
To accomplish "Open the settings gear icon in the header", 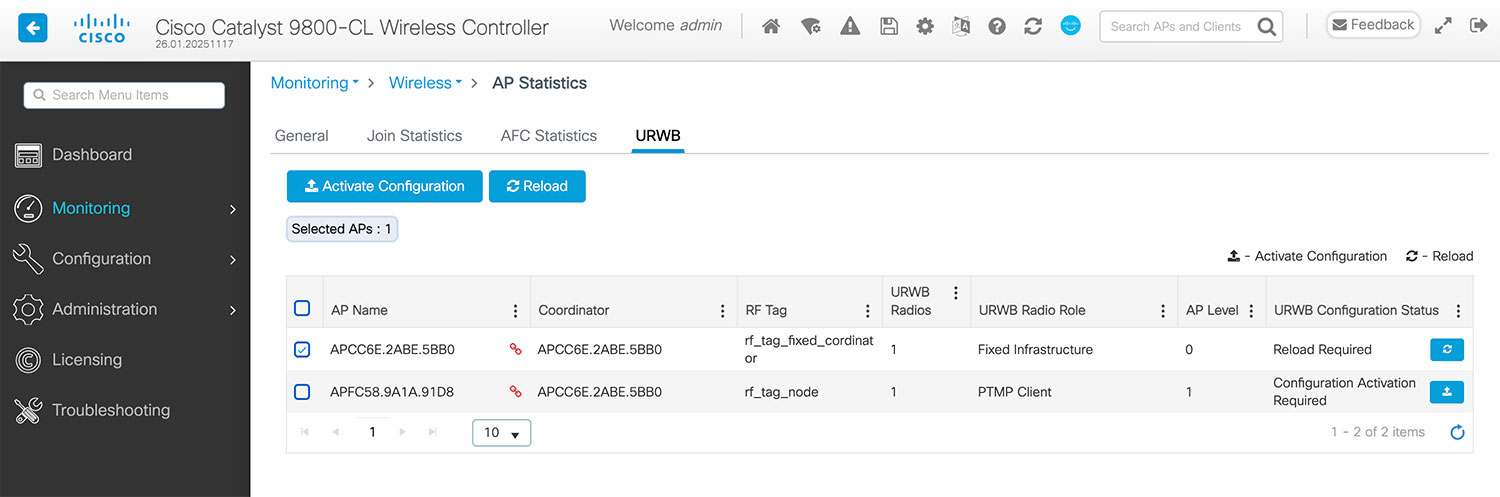I will [925, 27].
